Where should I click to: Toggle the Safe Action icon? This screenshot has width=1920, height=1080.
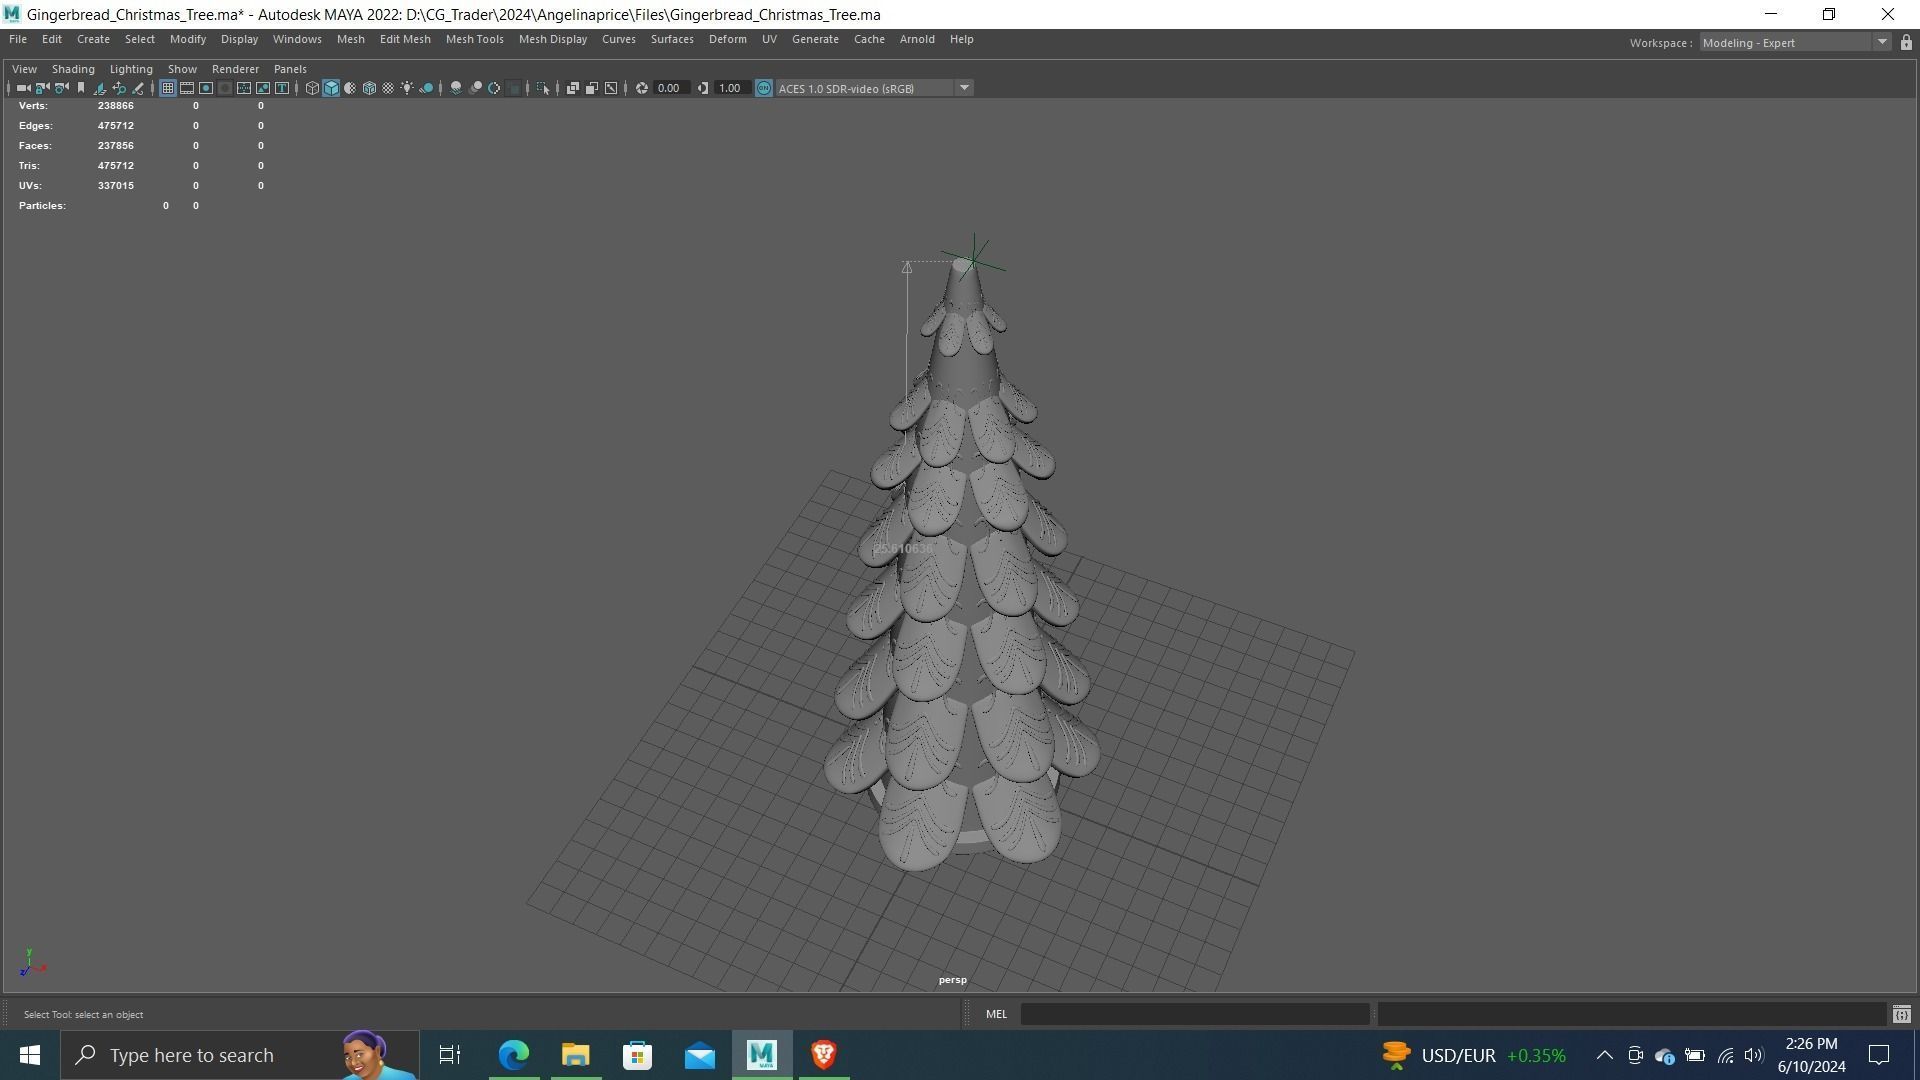(x=263, y=88)
